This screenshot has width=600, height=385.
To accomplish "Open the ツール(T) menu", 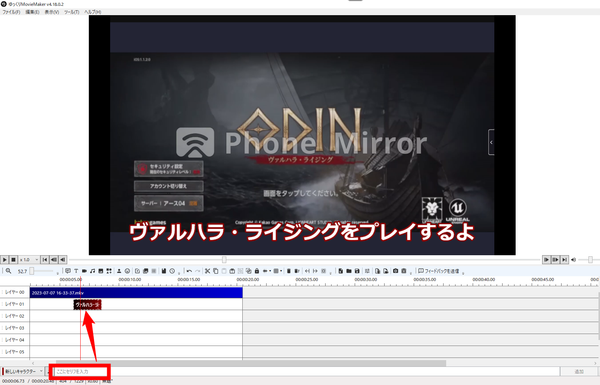I will (x=72, y=12).
